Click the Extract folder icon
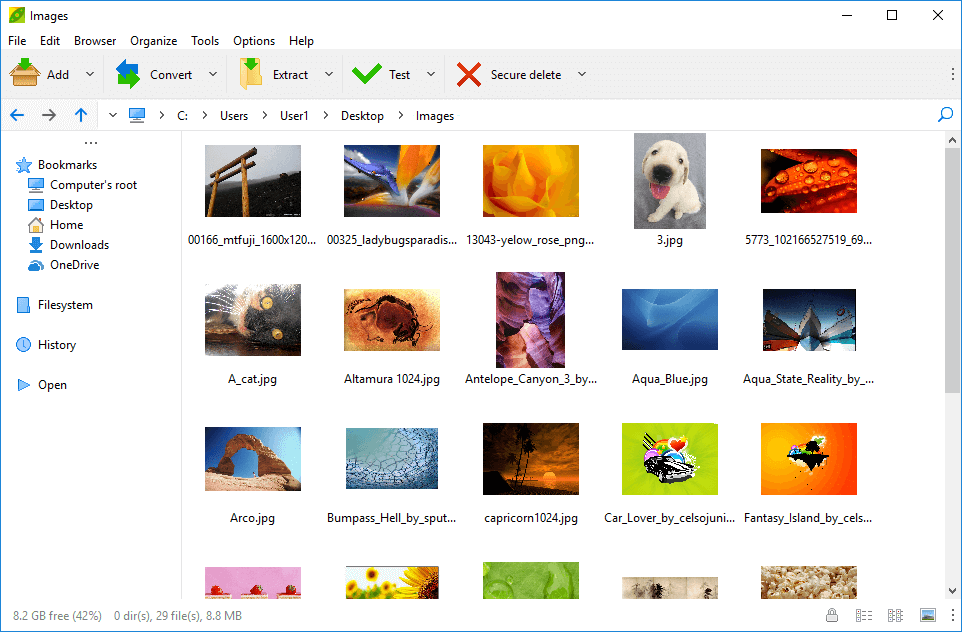 click(x=250, y=74)
